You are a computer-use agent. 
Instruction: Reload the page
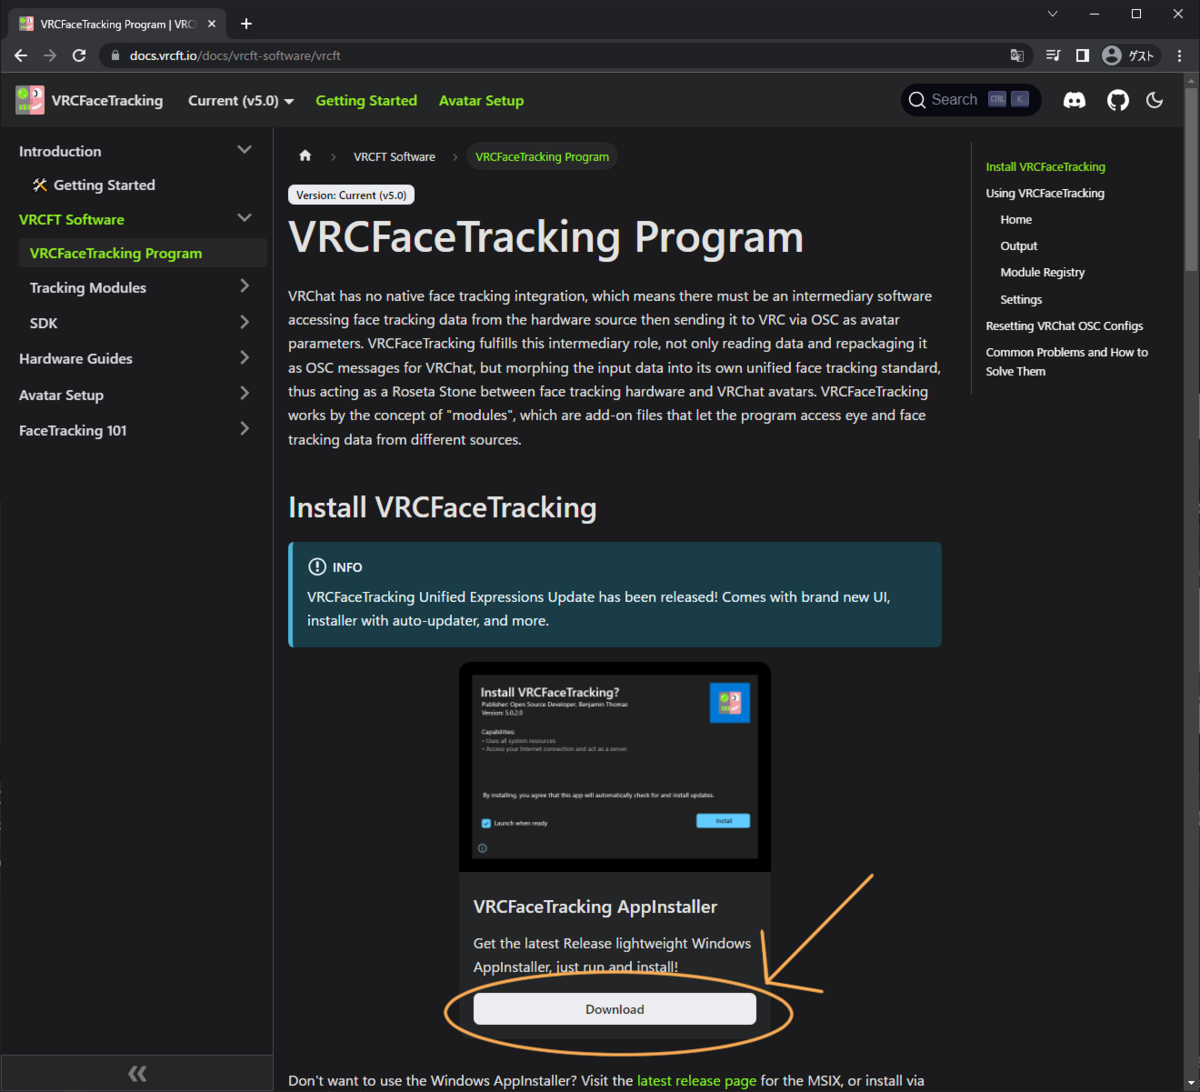(x=81, y=56)
